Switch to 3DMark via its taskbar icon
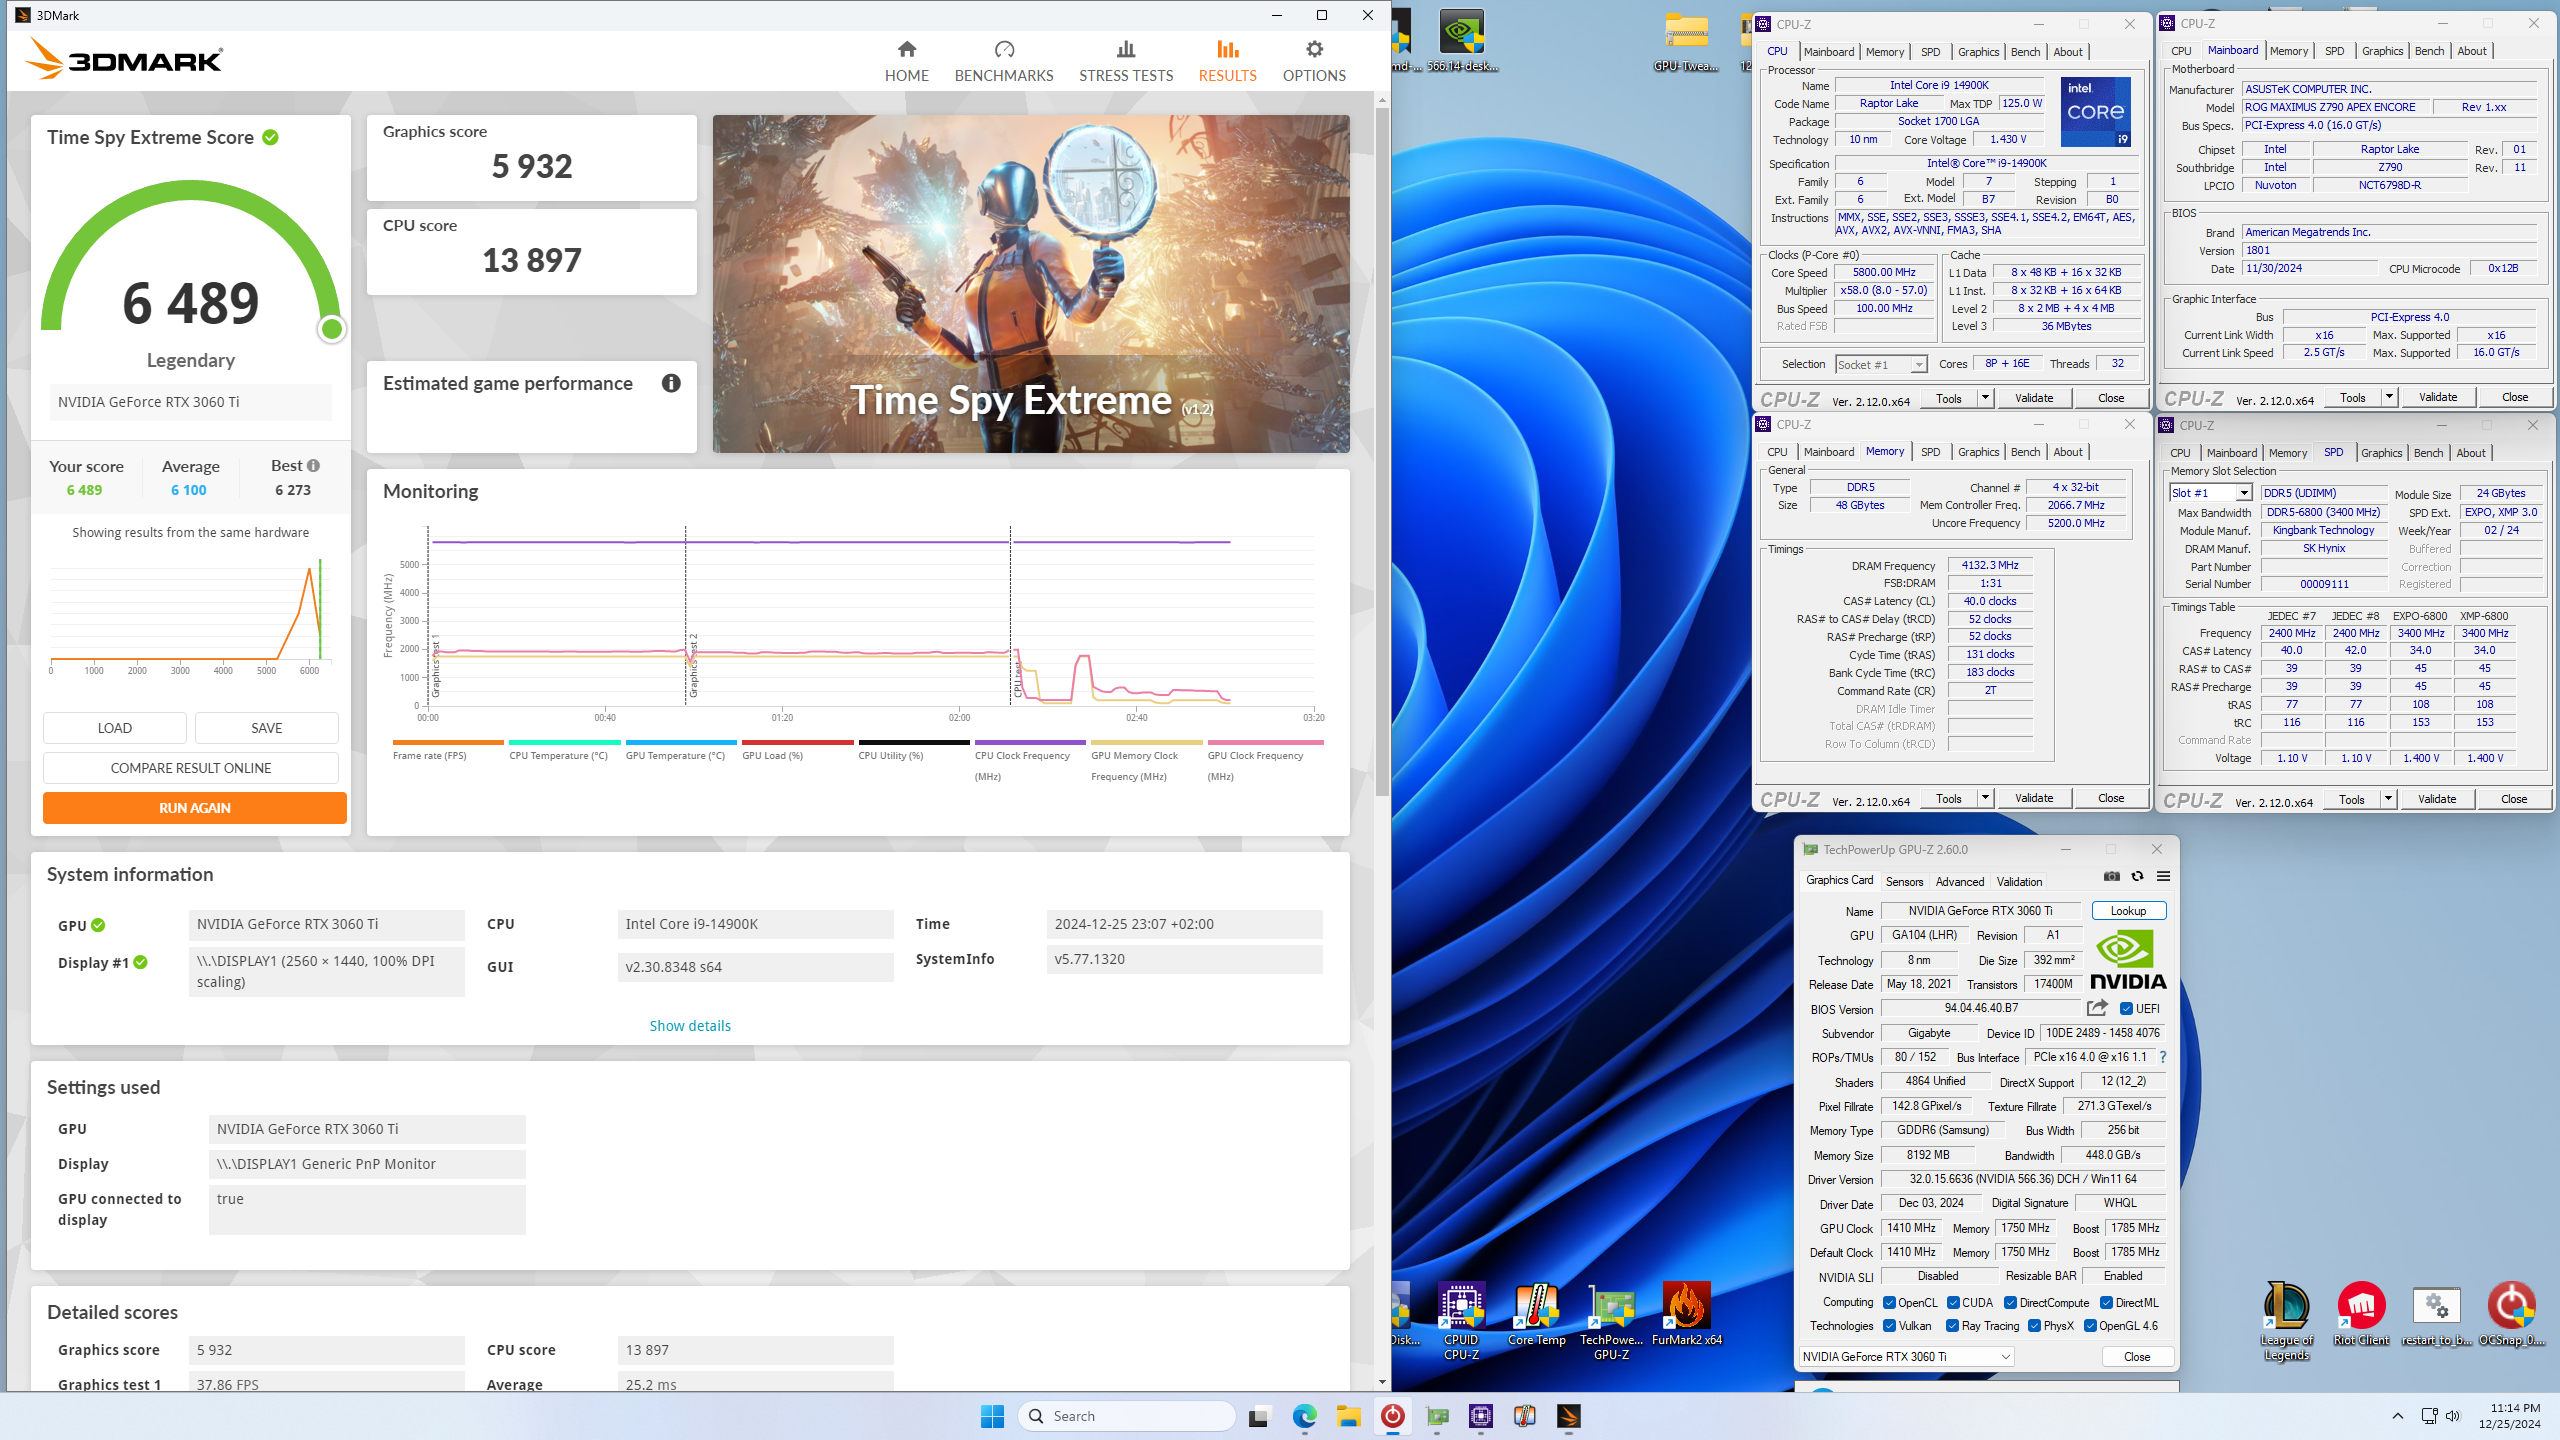 [x=1568, y=1416]
